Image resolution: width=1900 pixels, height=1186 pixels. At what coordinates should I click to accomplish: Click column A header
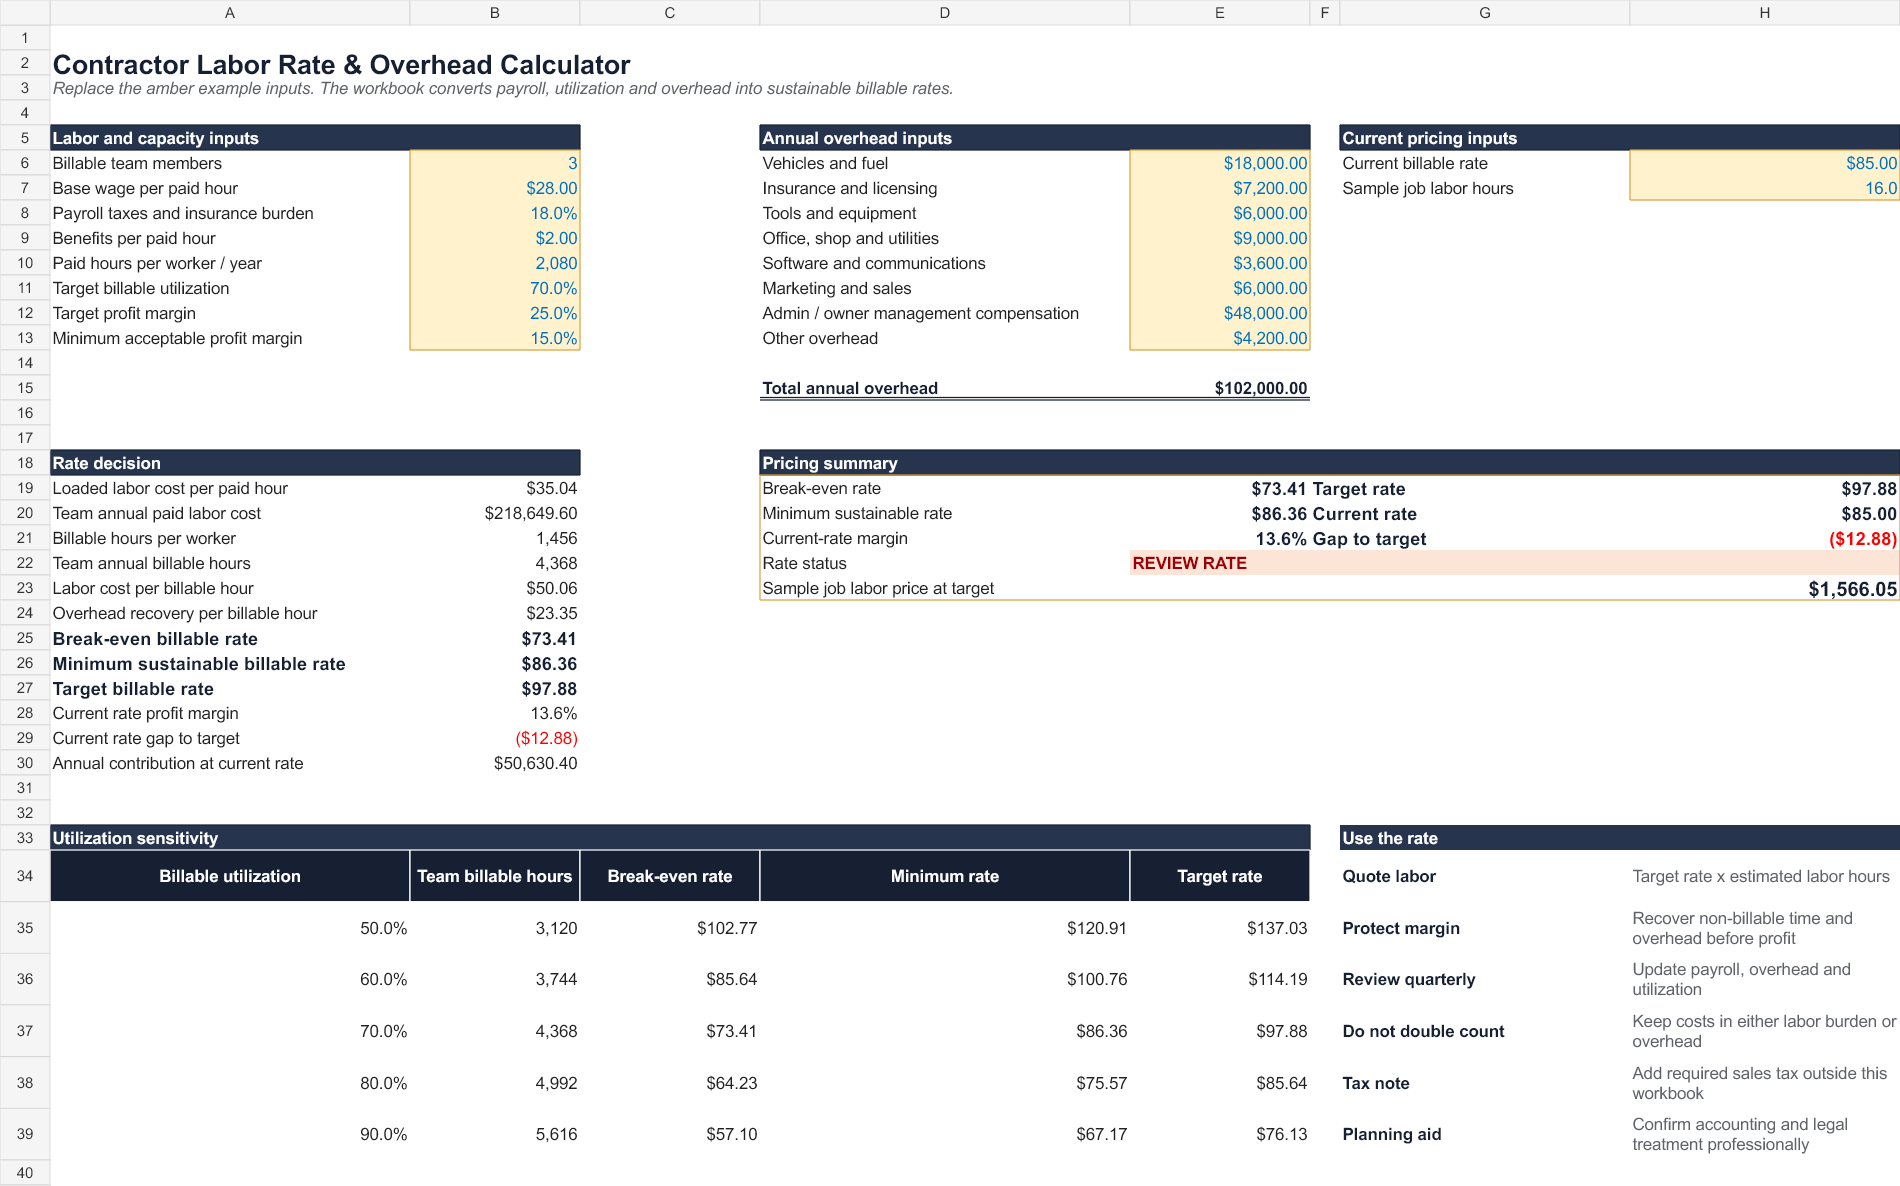coord(230,13)
